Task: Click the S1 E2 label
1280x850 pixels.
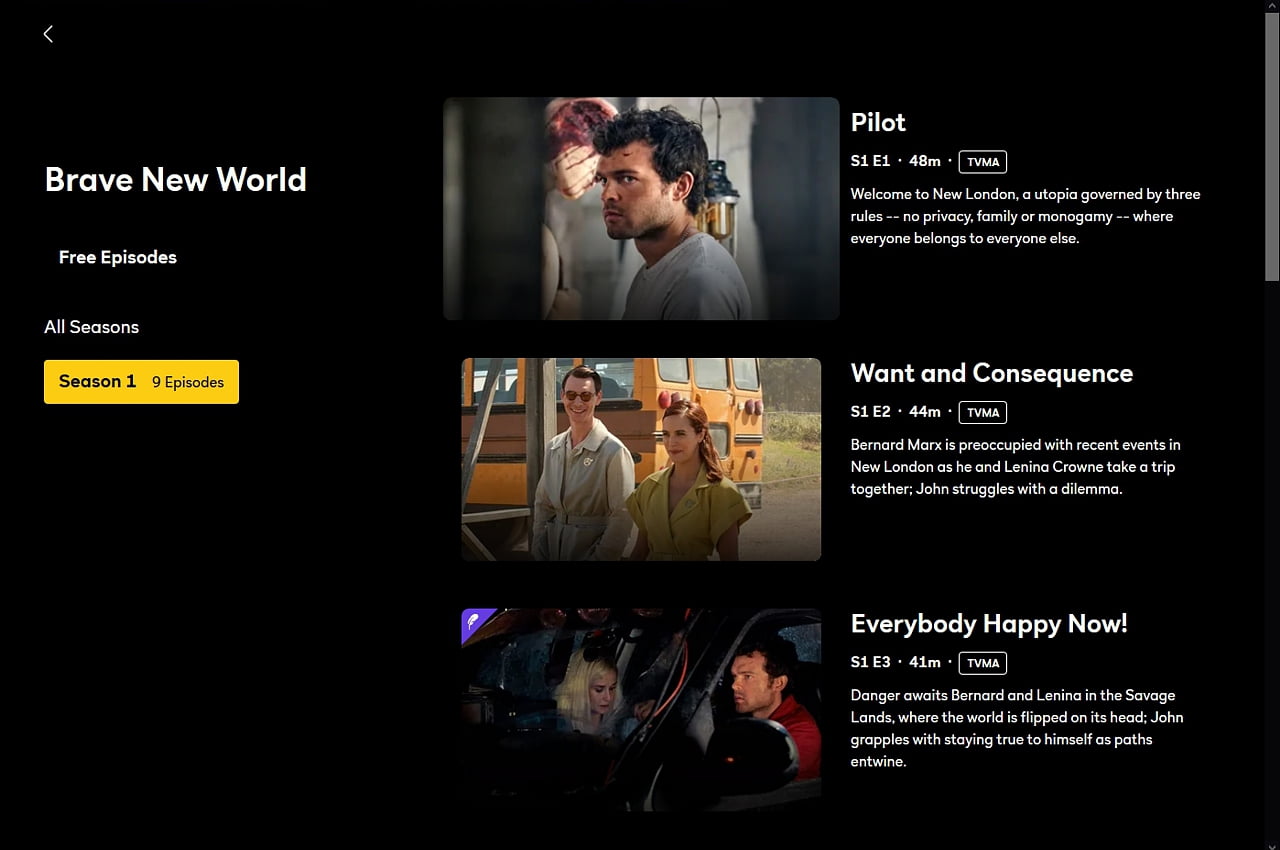Action: coord(870,412)
